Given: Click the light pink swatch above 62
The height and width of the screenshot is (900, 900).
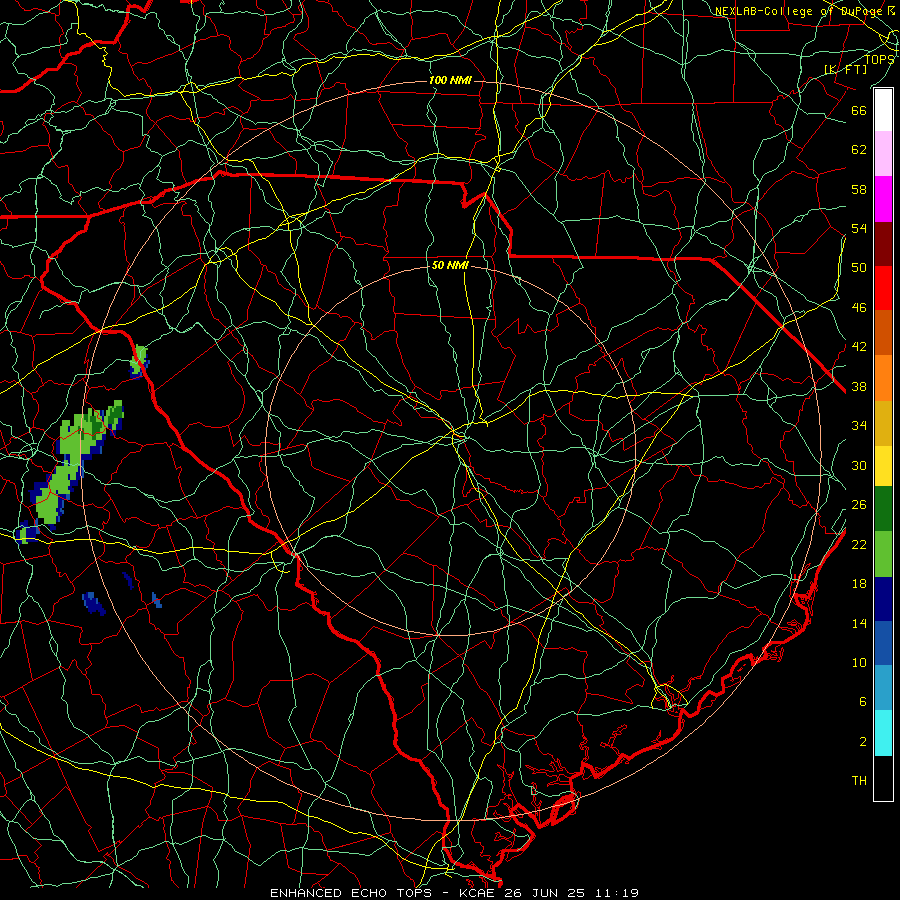Looking at the screenshot, I should (883, 154).
